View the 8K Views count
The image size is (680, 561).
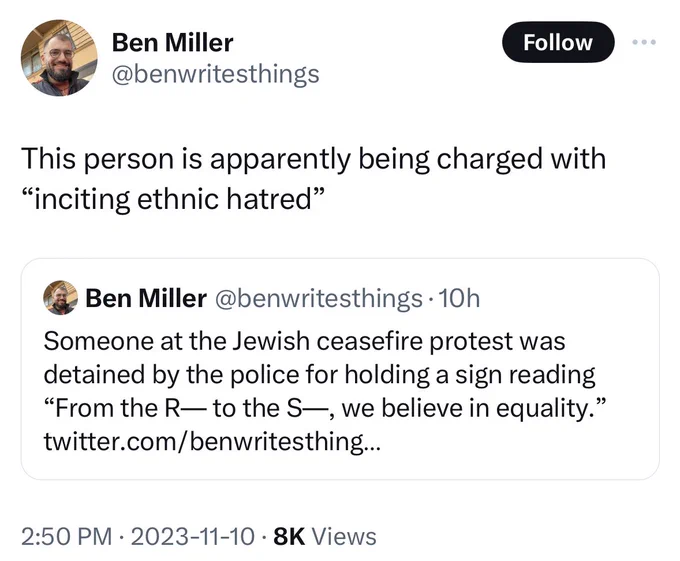325,536
